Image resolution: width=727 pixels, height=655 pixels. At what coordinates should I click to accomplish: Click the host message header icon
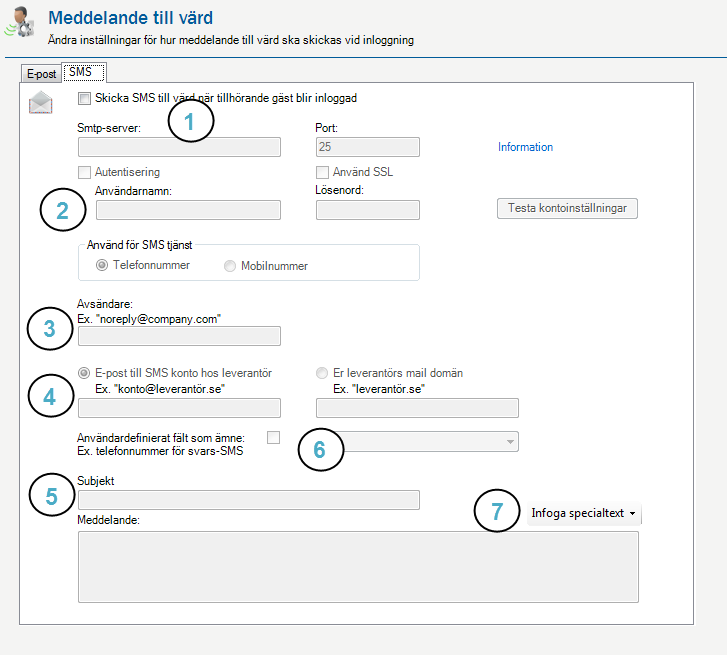point(19,22)
